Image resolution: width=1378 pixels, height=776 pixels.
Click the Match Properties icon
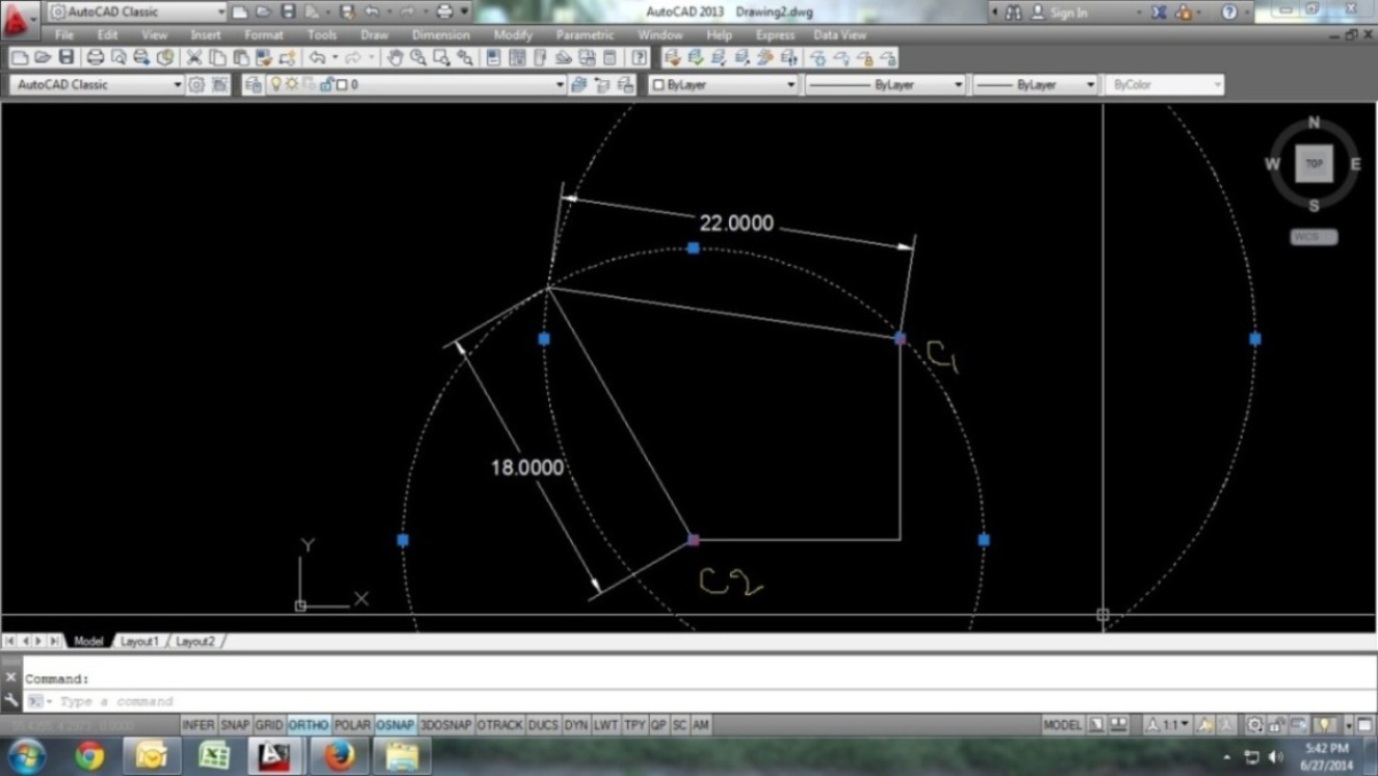[x=264, y=57]
